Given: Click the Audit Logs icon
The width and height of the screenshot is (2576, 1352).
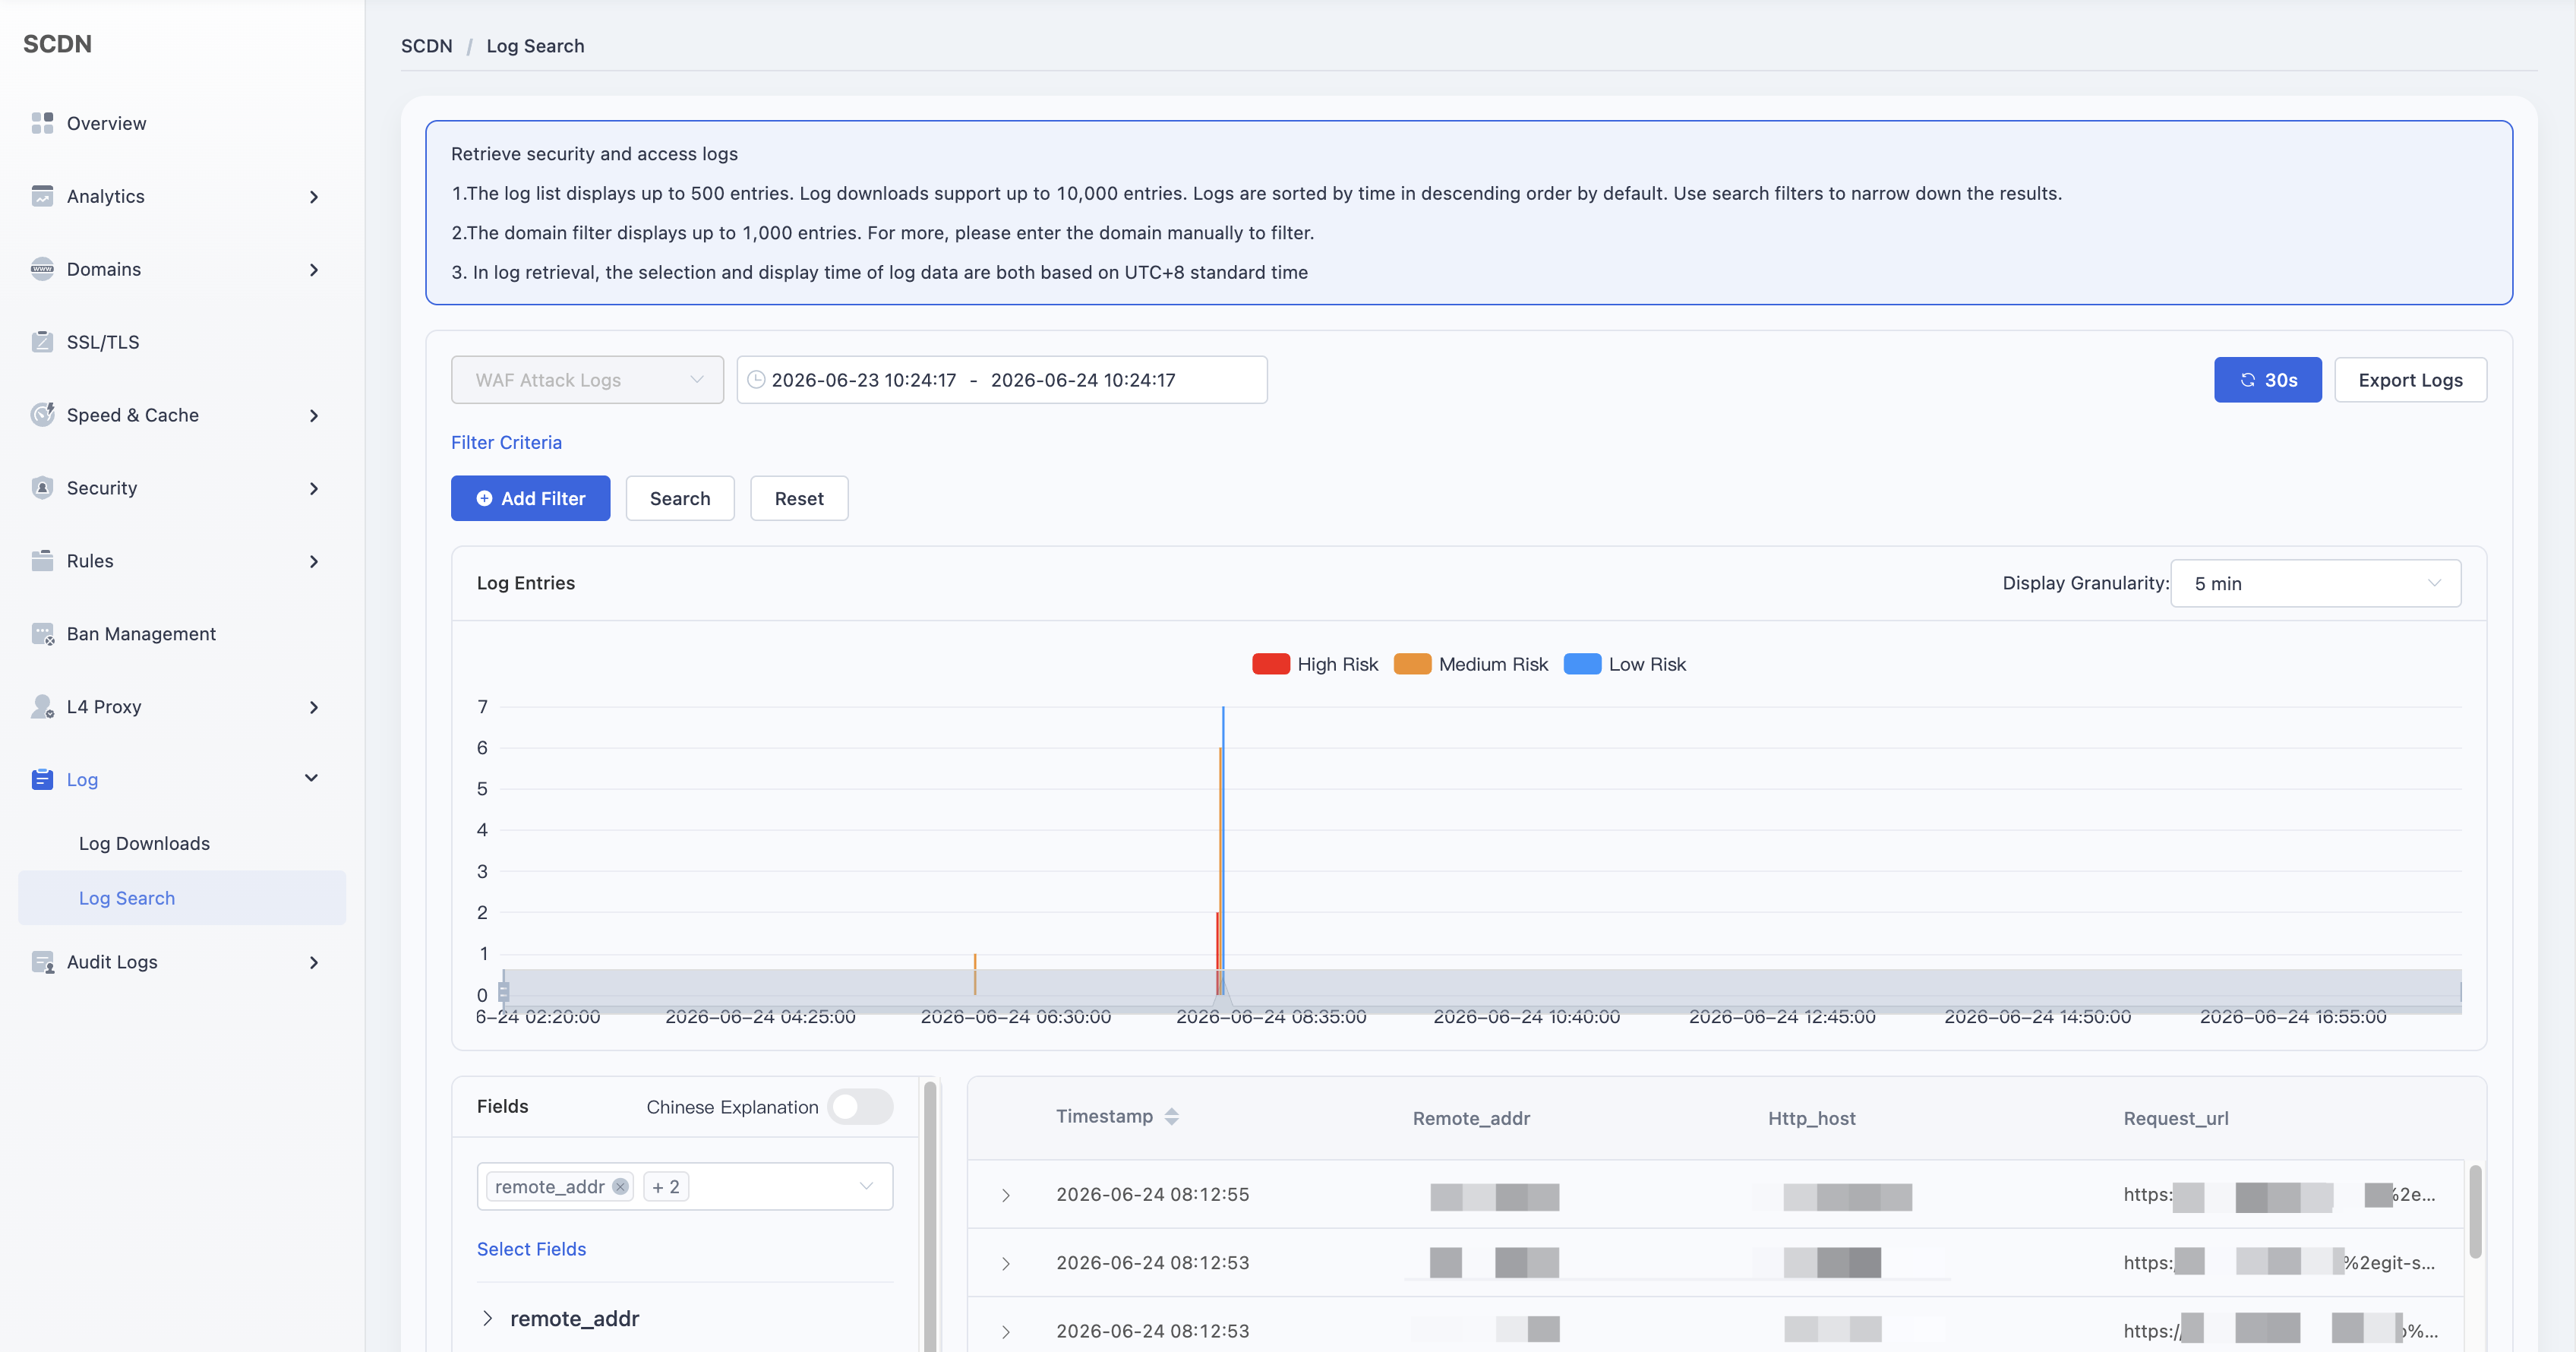Looking at the screenshot, I should coord(42,962).
